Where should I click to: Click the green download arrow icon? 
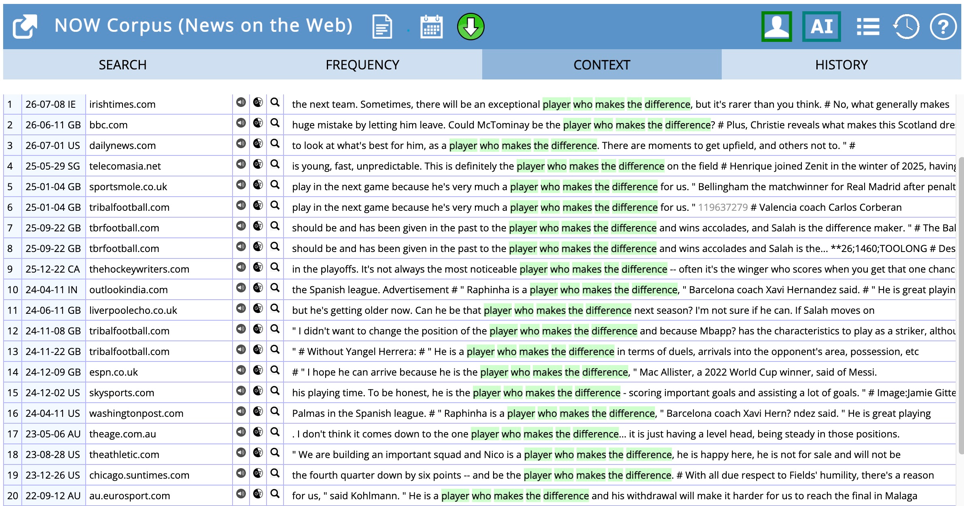(x=470, y=27)
